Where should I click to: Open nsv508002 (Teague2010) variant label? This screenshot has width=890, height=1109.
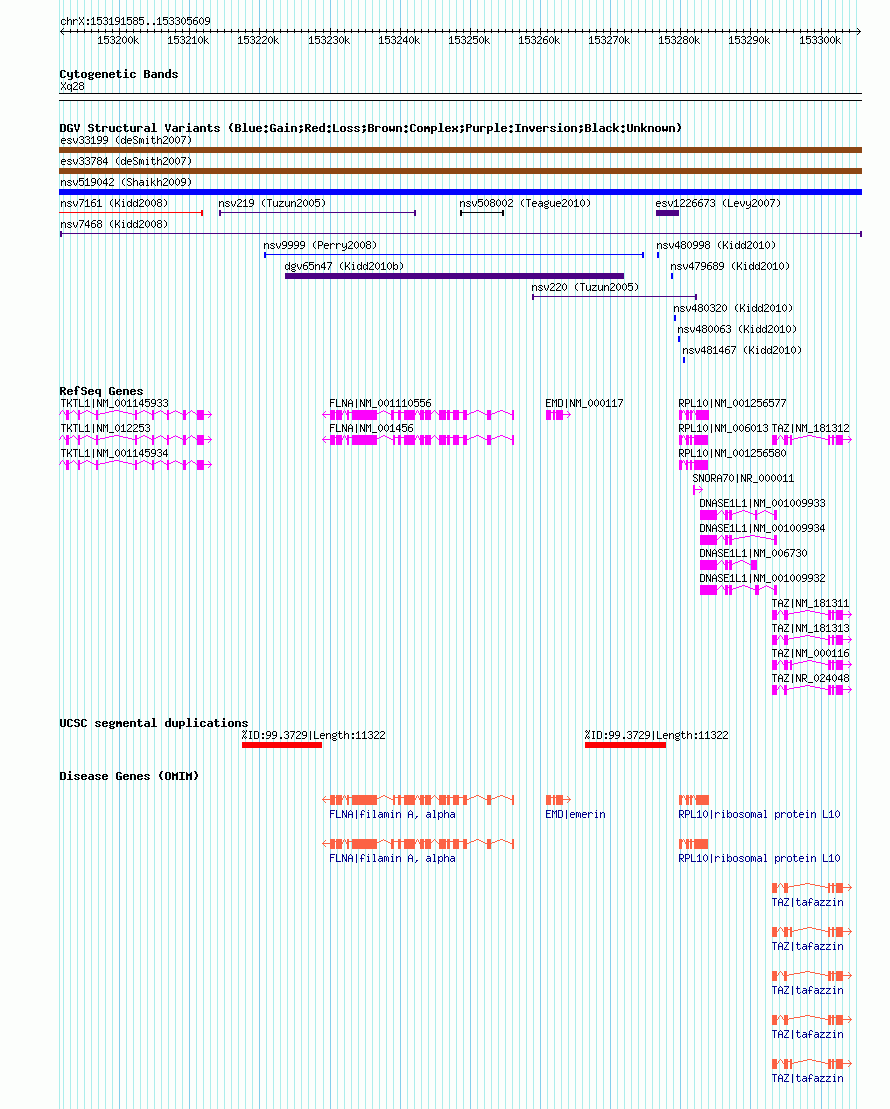tap(525, 203)
